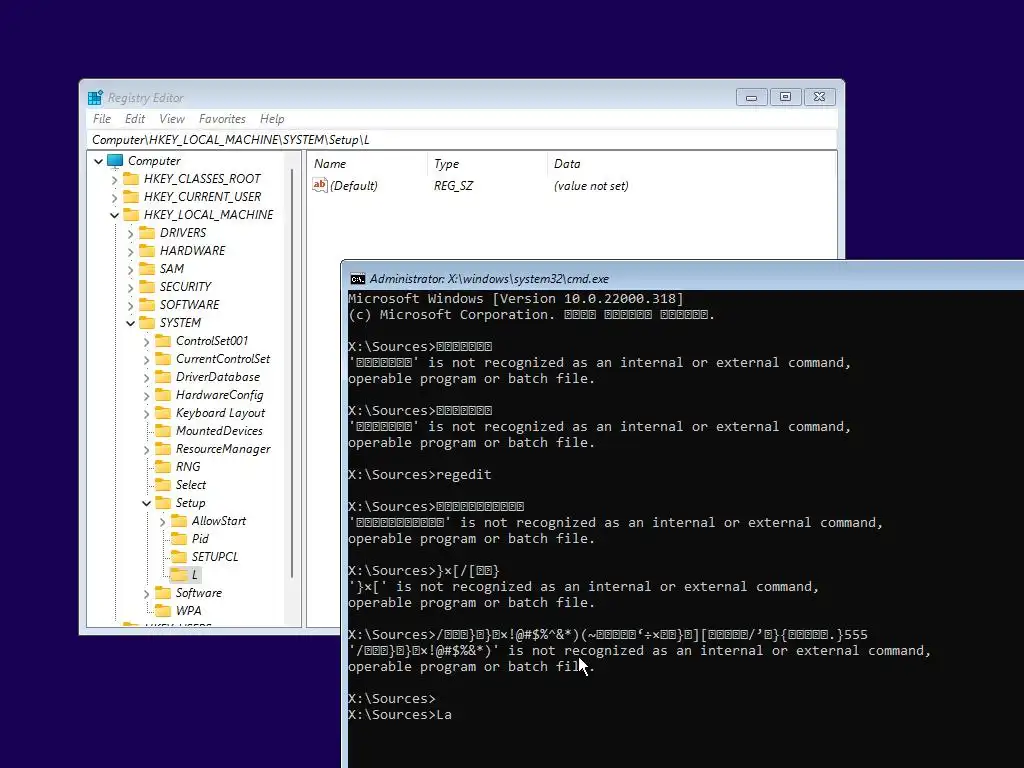Click the SAM folder icon
This screenshot has width=1024, height=768.
tap(147, 268)
